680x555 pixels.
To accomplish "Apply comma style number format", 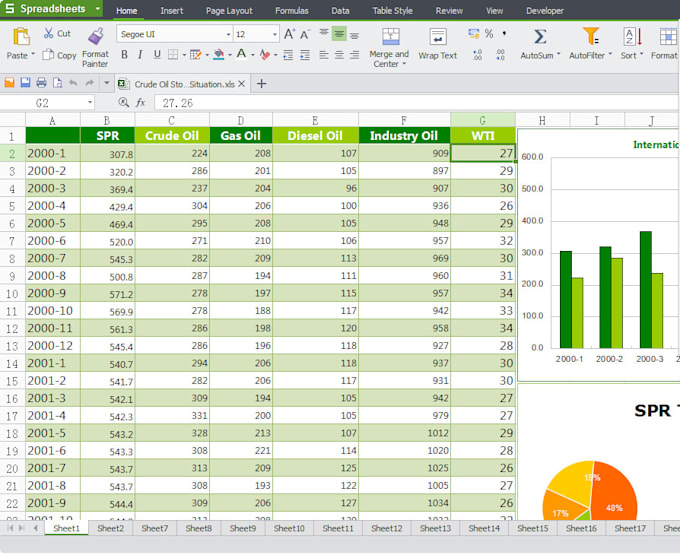I will point(504,33).
